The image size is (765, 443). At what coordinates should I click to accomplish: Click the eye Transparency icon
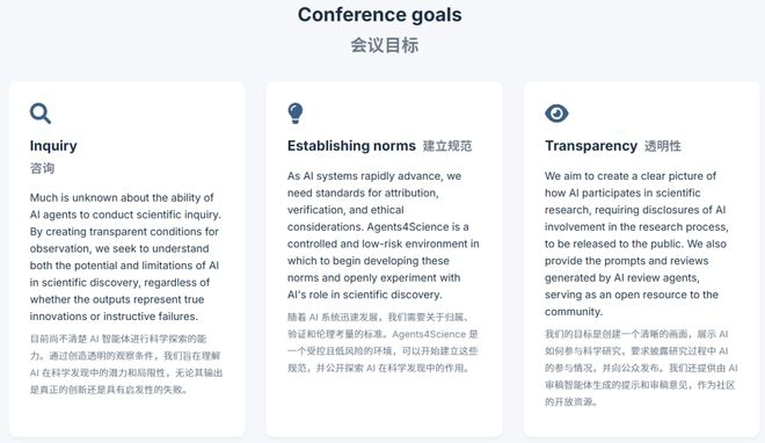tap(556, 113)
